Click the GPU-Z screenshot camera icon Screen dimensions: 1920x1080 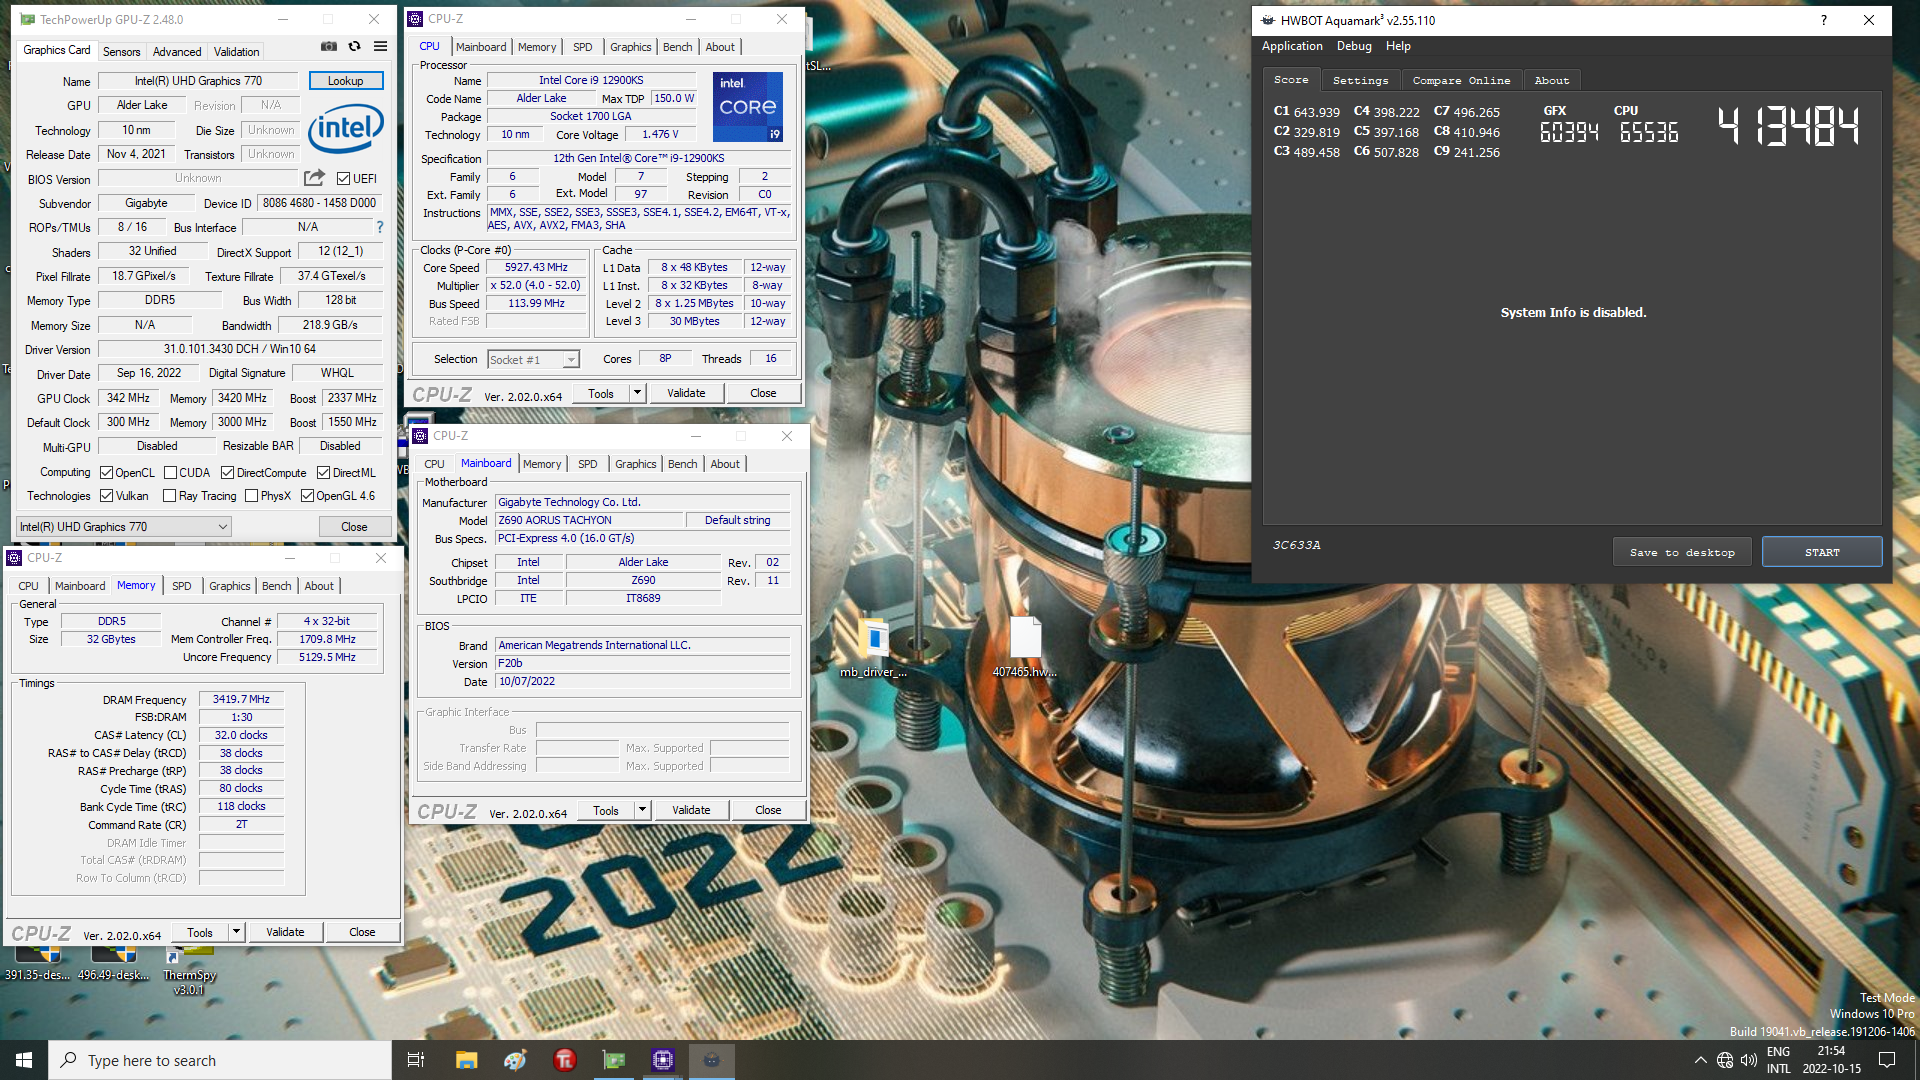click(x=328, y=47)
